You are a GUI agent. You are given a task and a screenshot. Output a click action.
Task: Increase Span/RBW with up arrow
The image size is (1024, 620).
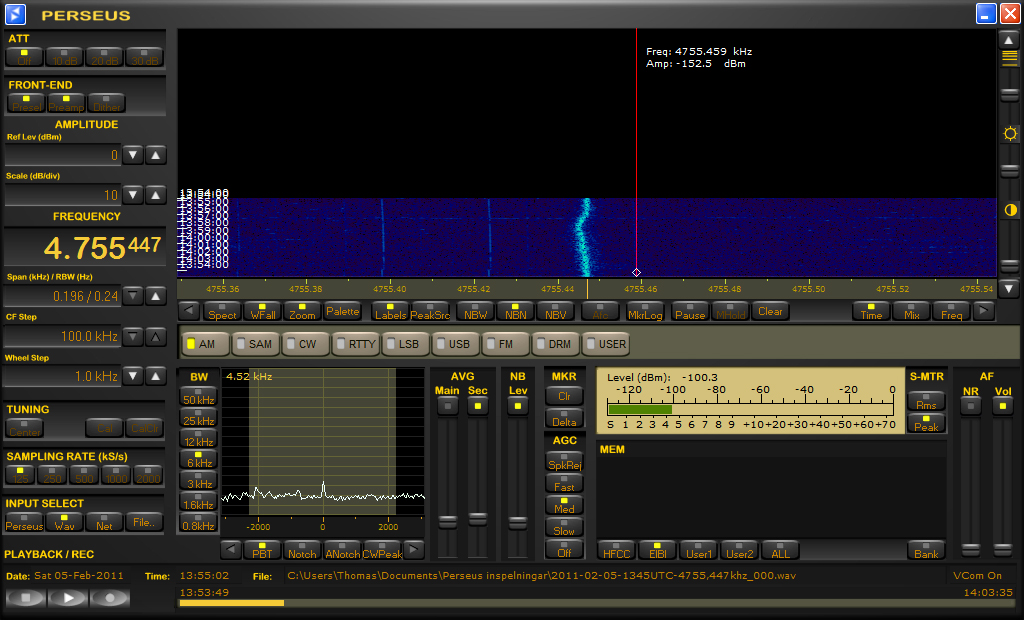tap(155, 296)
